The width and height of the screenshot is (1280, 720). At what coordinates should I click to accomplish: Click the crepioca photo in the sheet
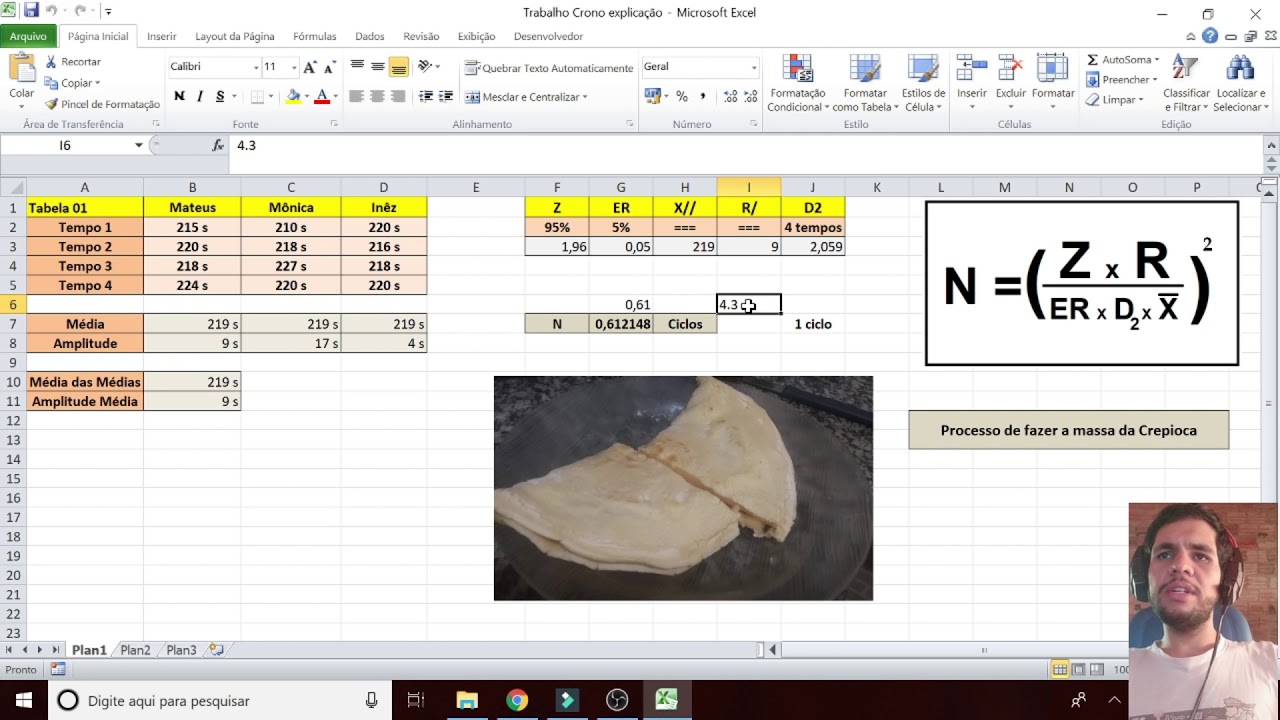pos(683,488)
